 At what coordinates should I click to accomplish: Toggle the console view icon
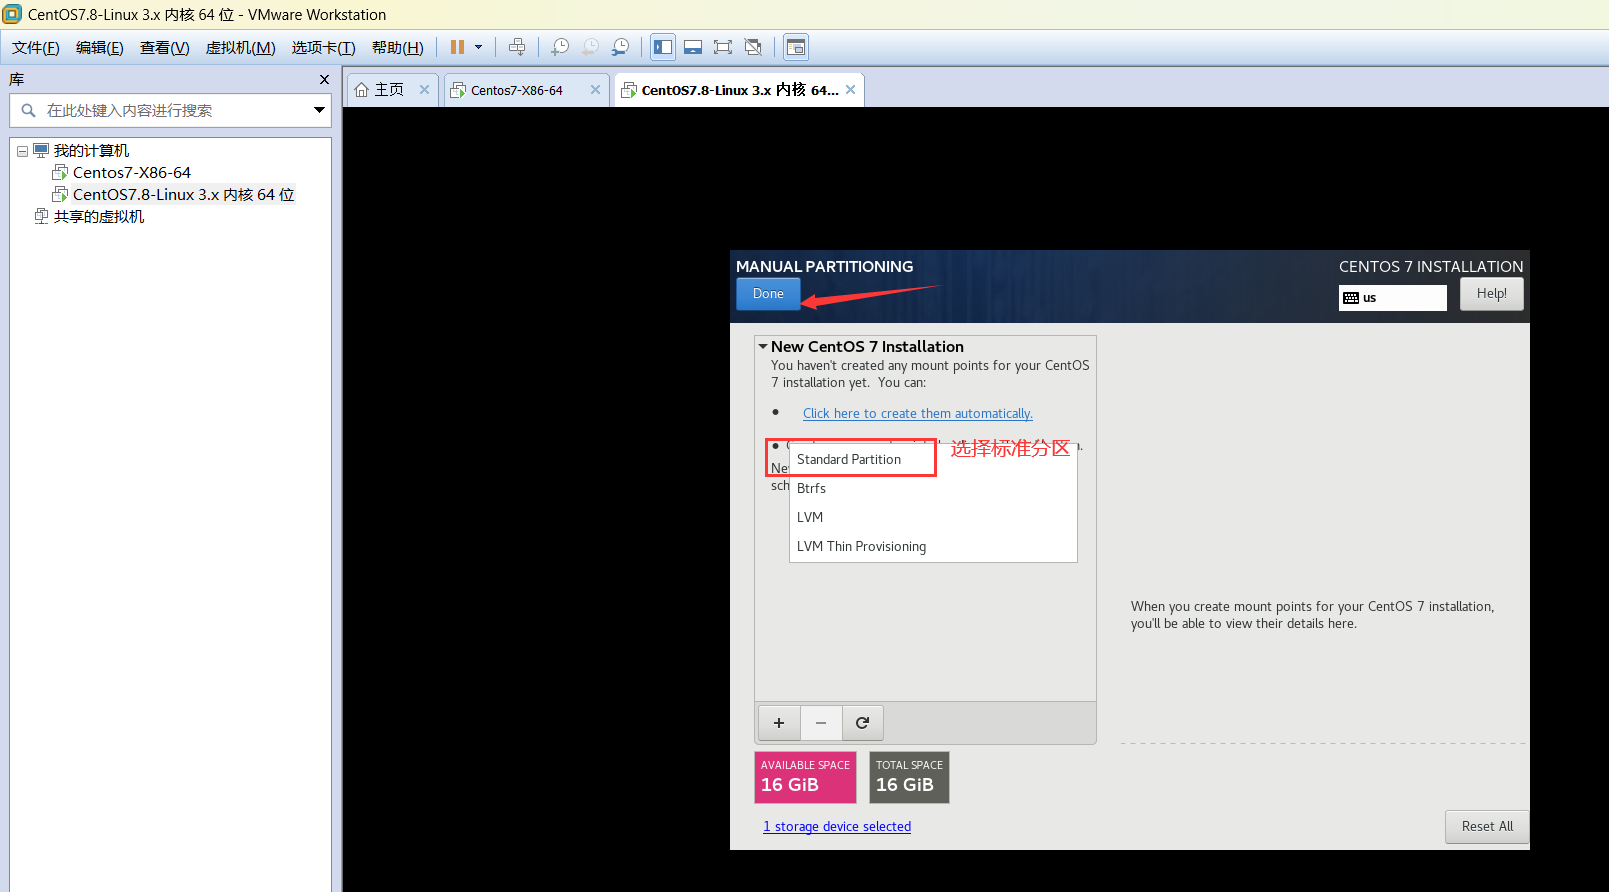(796, 47)
